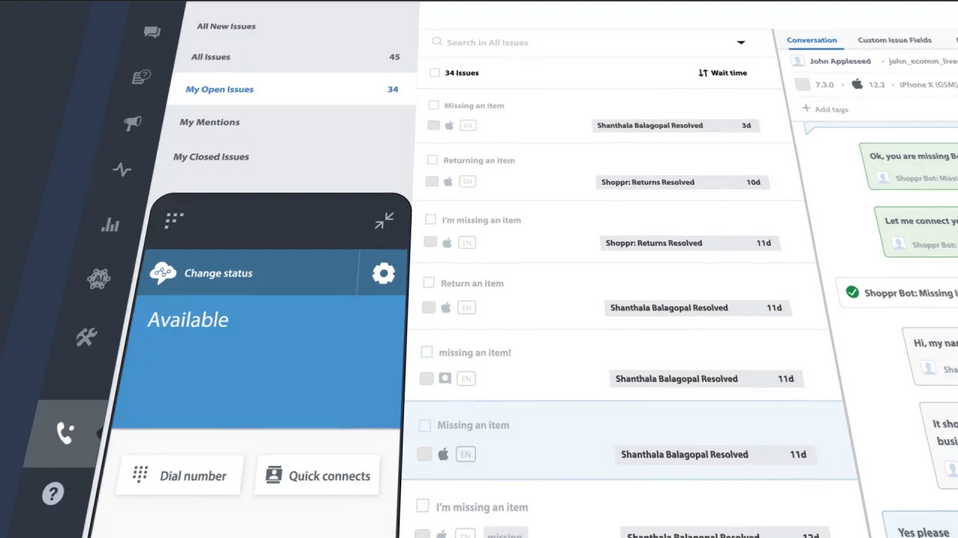The width and height of the screenshot is (958, 538).
Task: Click the plus icon next to Add tags
Action: 806,108
